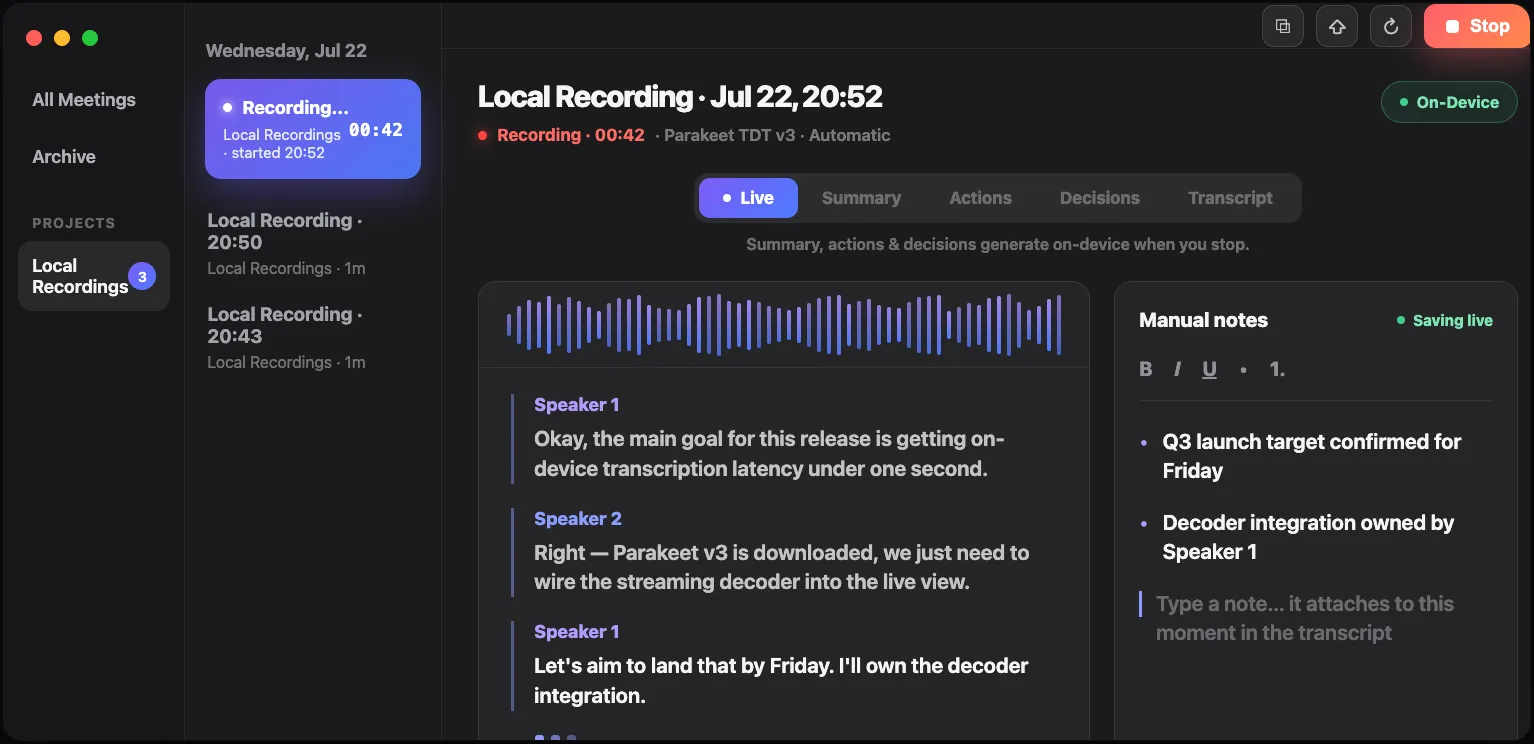Open the Actions tab
Screen dimensions: 1534x744
[980, 198]
